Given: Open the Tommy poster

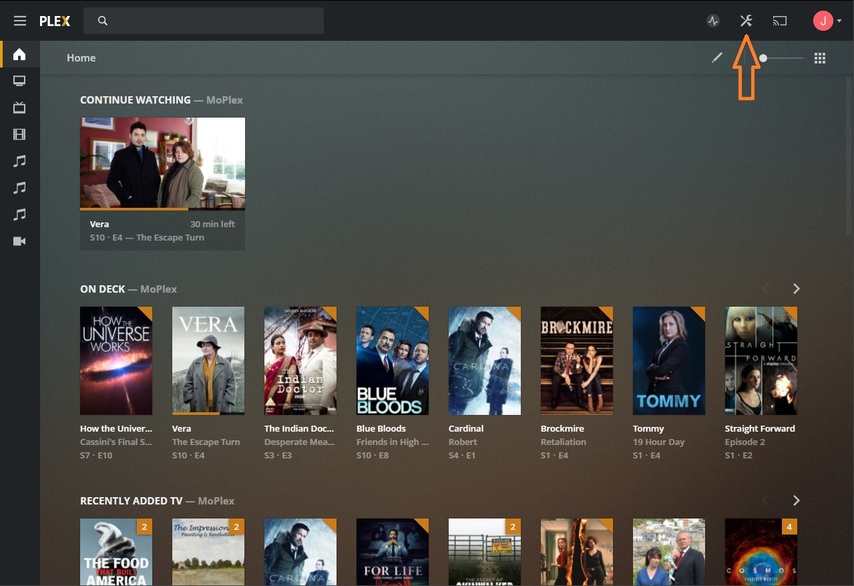Looking at the screenshot, I should pyautogui.click(x=669, y=361).
